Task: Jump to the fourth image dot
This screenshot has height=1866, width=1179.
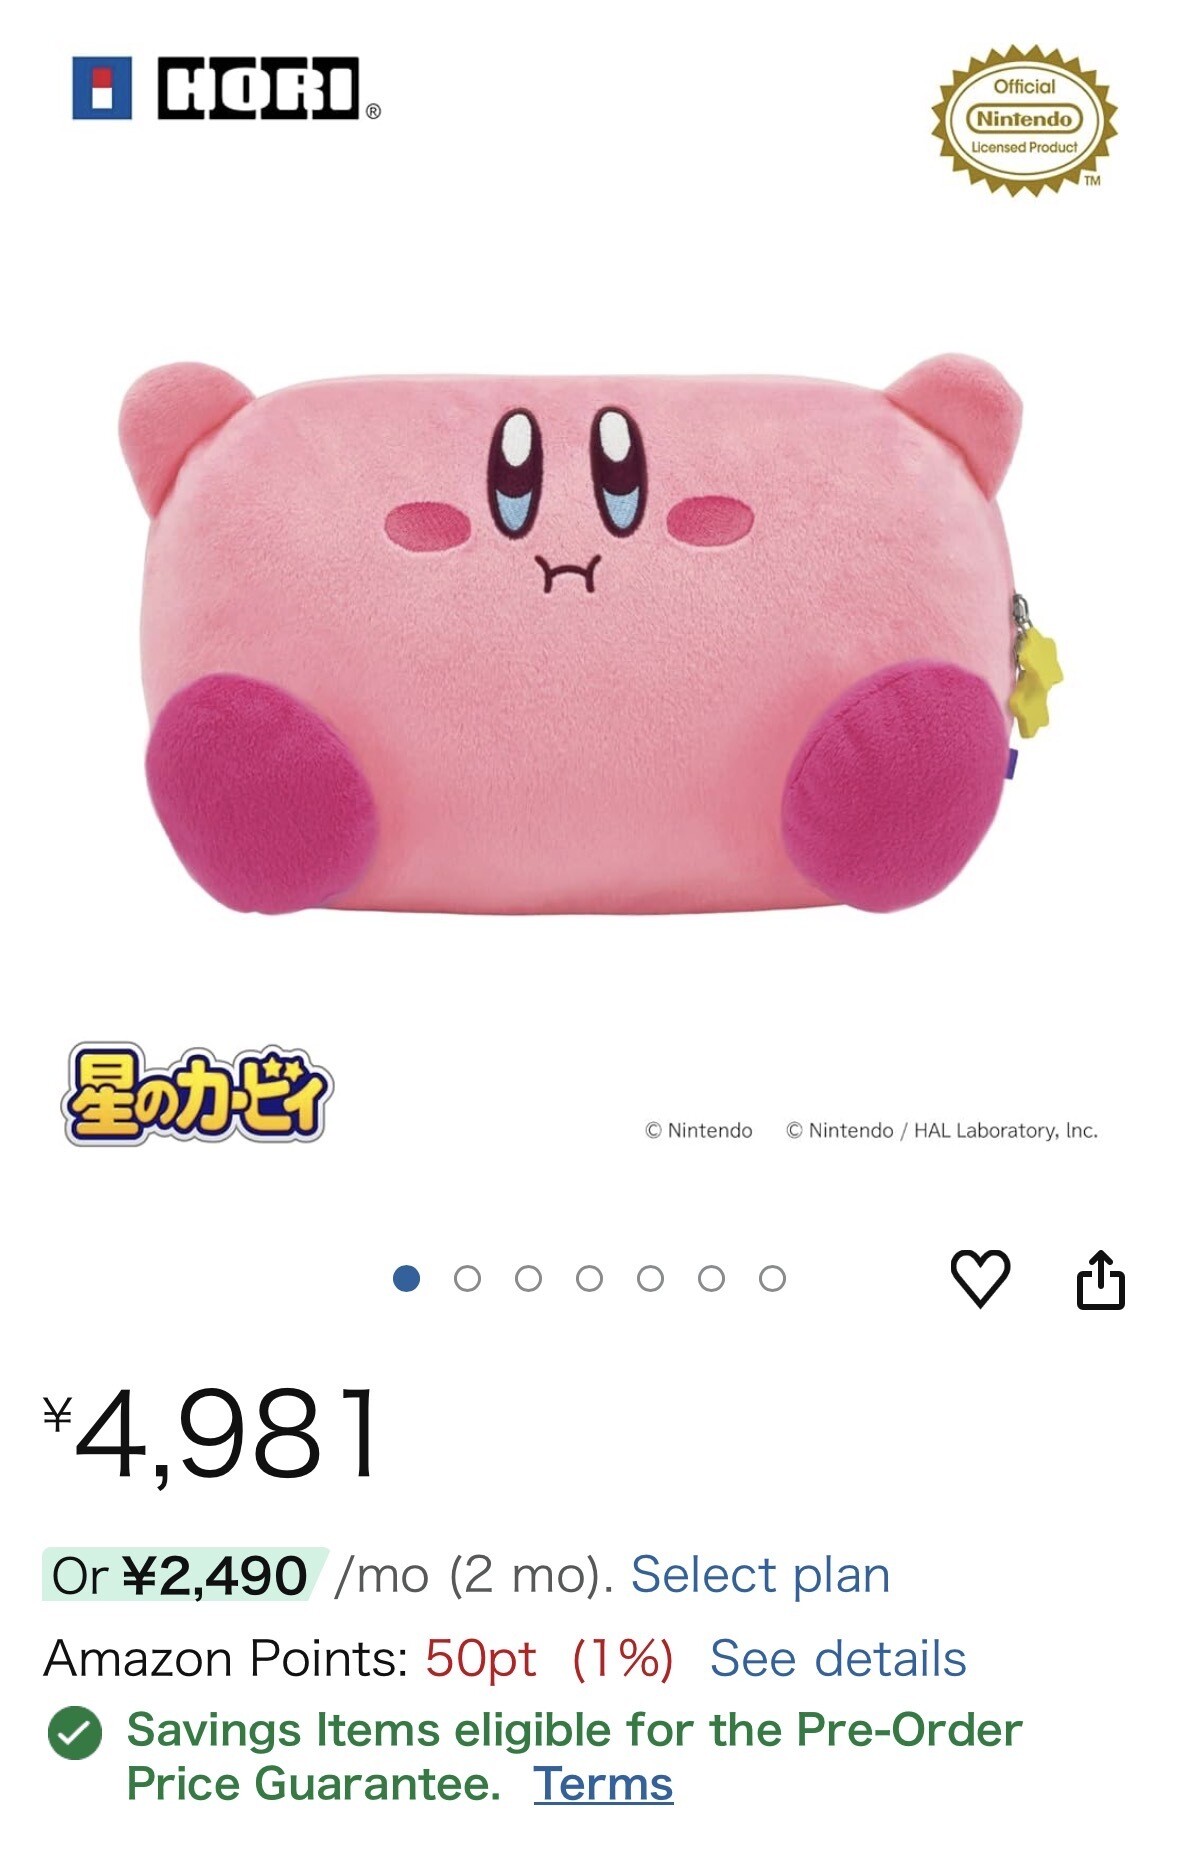Action: click(589, 1278)
